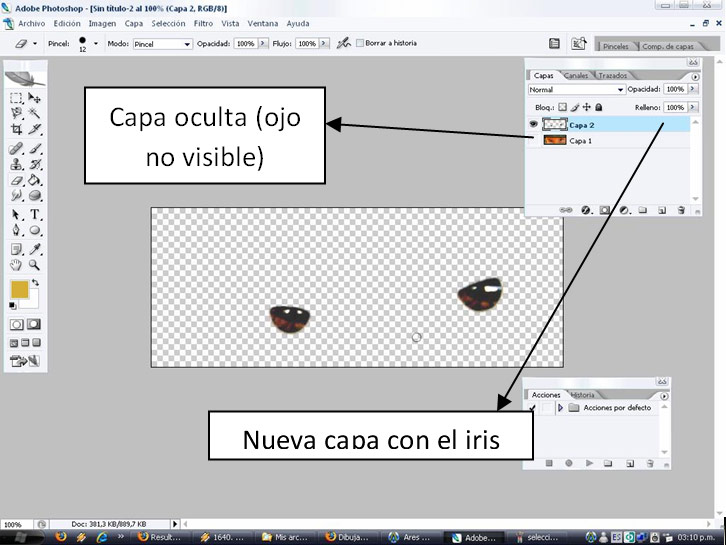This screenshot has height=545, width=726.
Task: Create a new layer in Capas panel
Action: click(662, 210)
